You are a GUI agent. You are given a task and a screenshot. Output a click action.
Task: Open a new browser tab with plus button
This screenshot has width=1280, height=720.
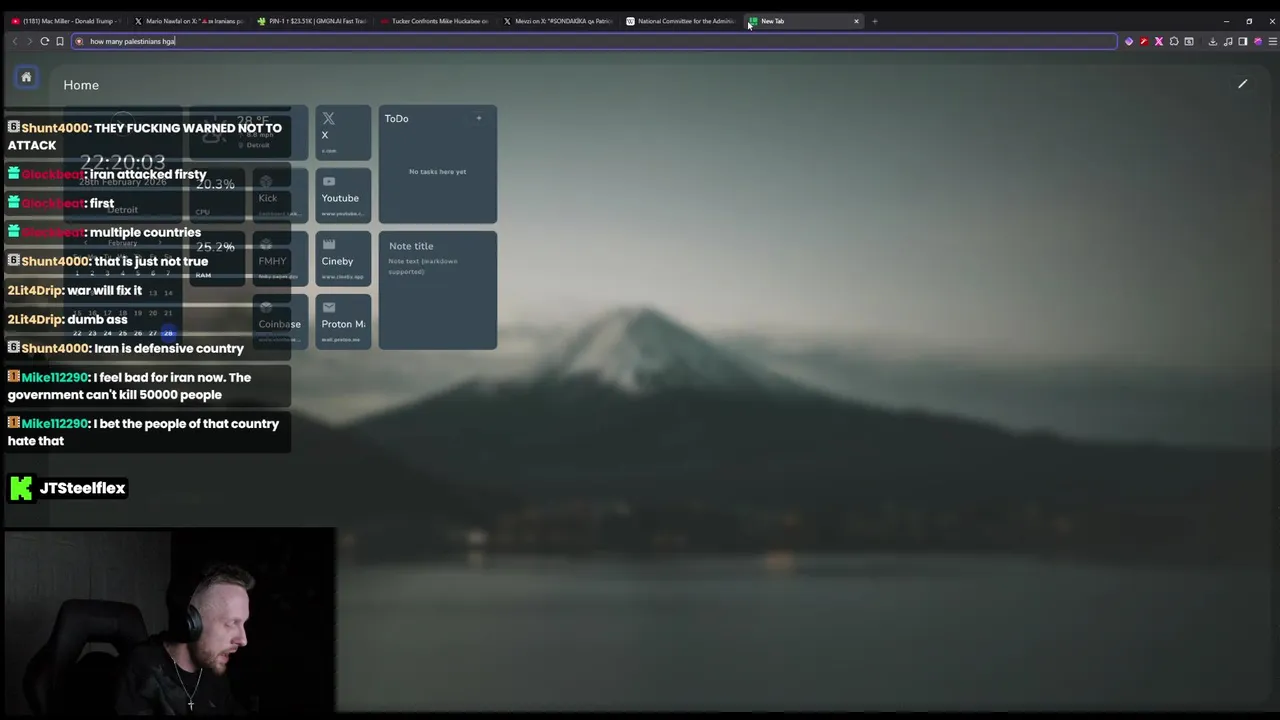click(x=874, y=21)
